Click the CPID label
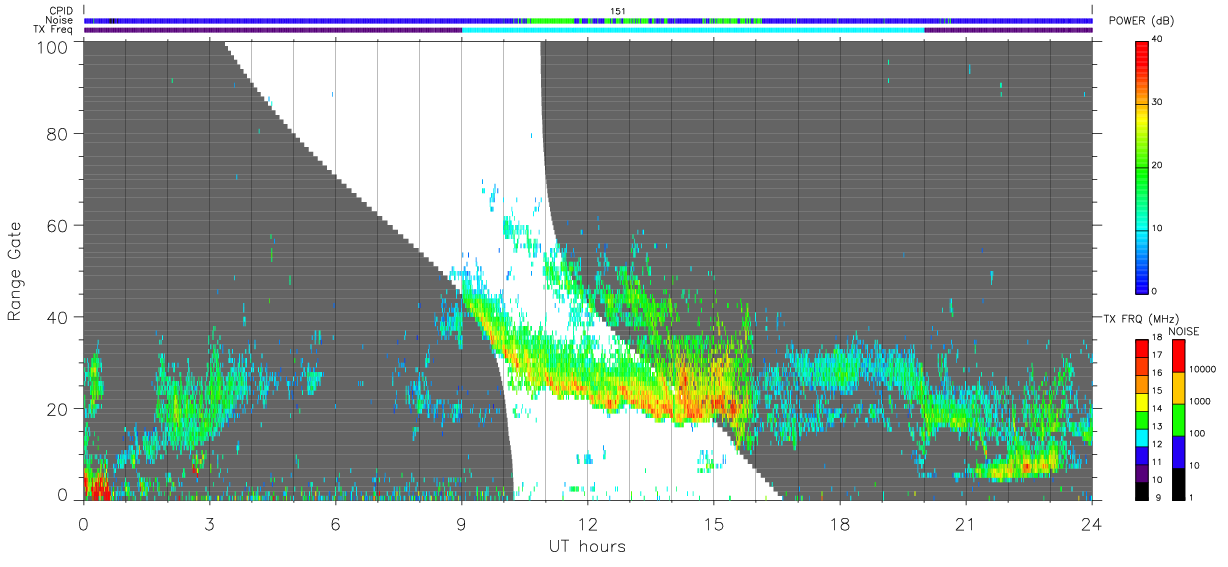 coord(60,11)
